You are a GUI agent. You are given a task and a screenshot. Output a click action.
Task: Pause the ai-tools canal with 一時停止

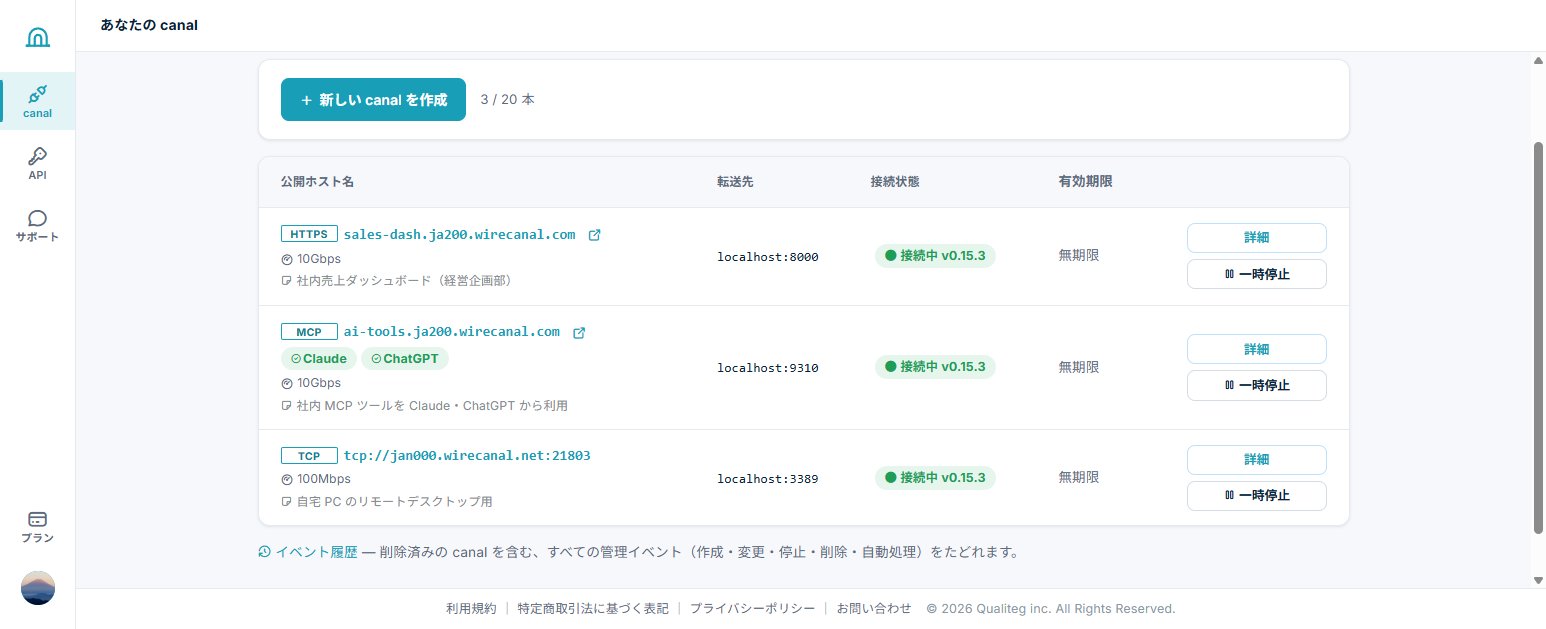(1256, 385)
